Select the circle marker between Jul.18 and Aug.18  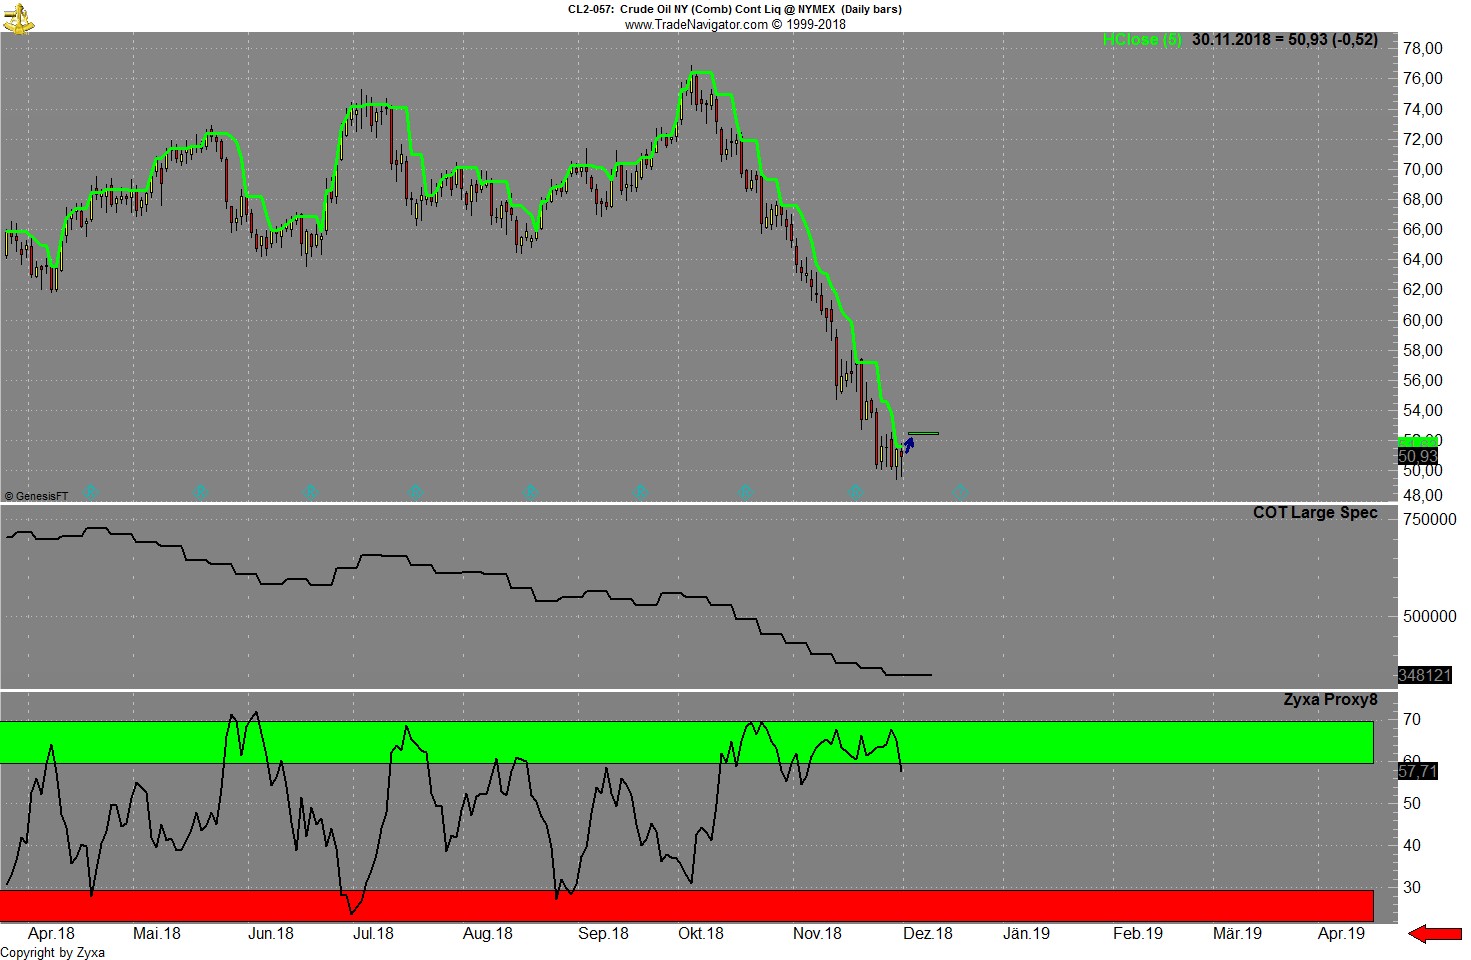coord(416,491)
